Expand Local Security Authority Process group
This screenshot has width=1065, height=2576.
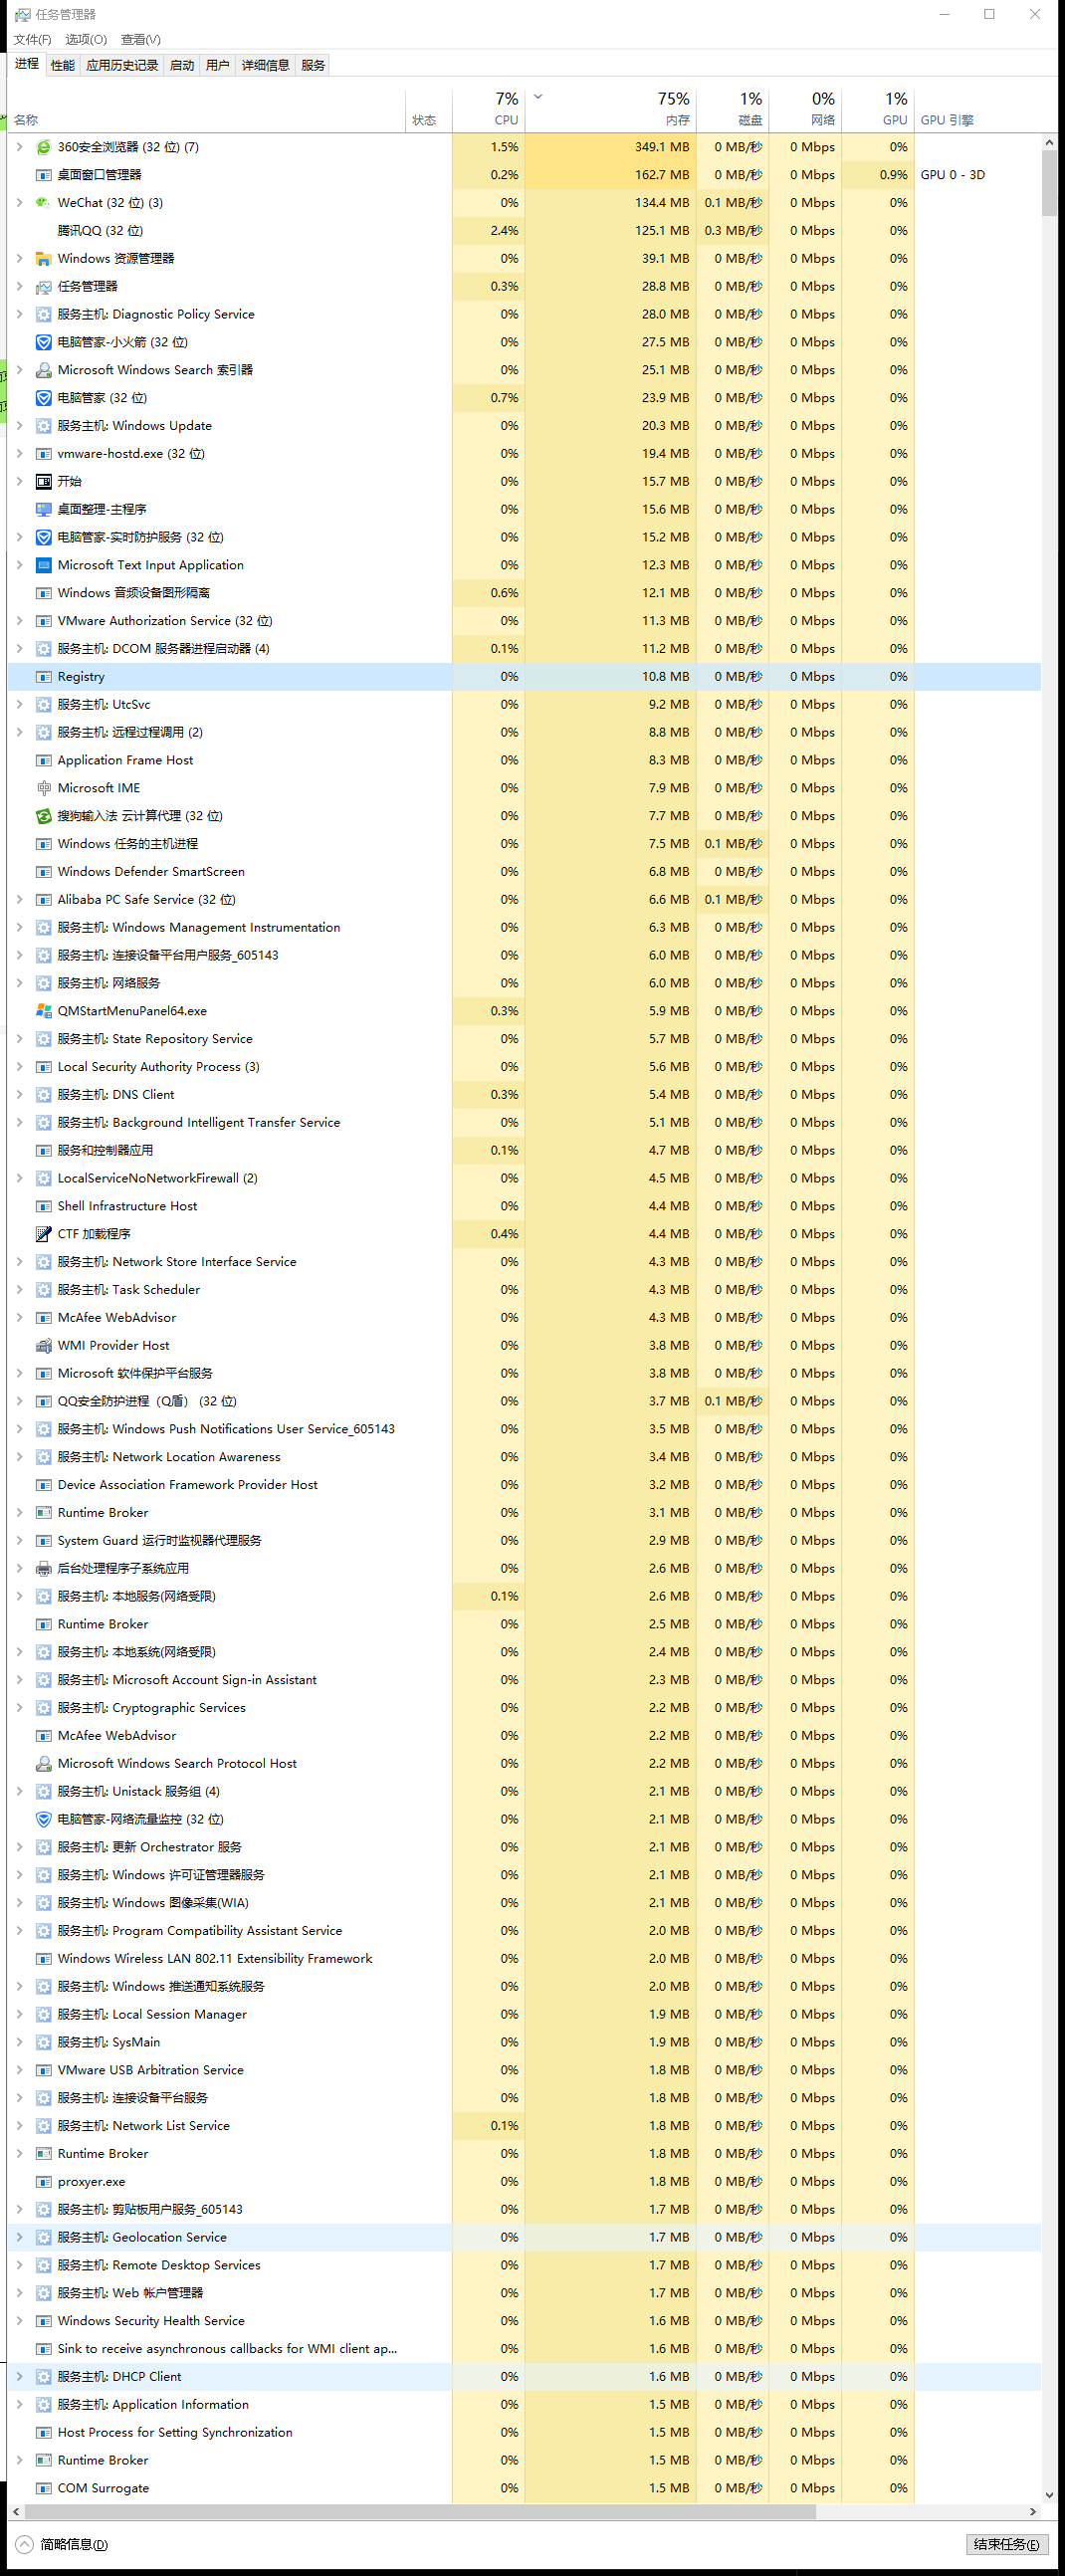[19, 1067]
